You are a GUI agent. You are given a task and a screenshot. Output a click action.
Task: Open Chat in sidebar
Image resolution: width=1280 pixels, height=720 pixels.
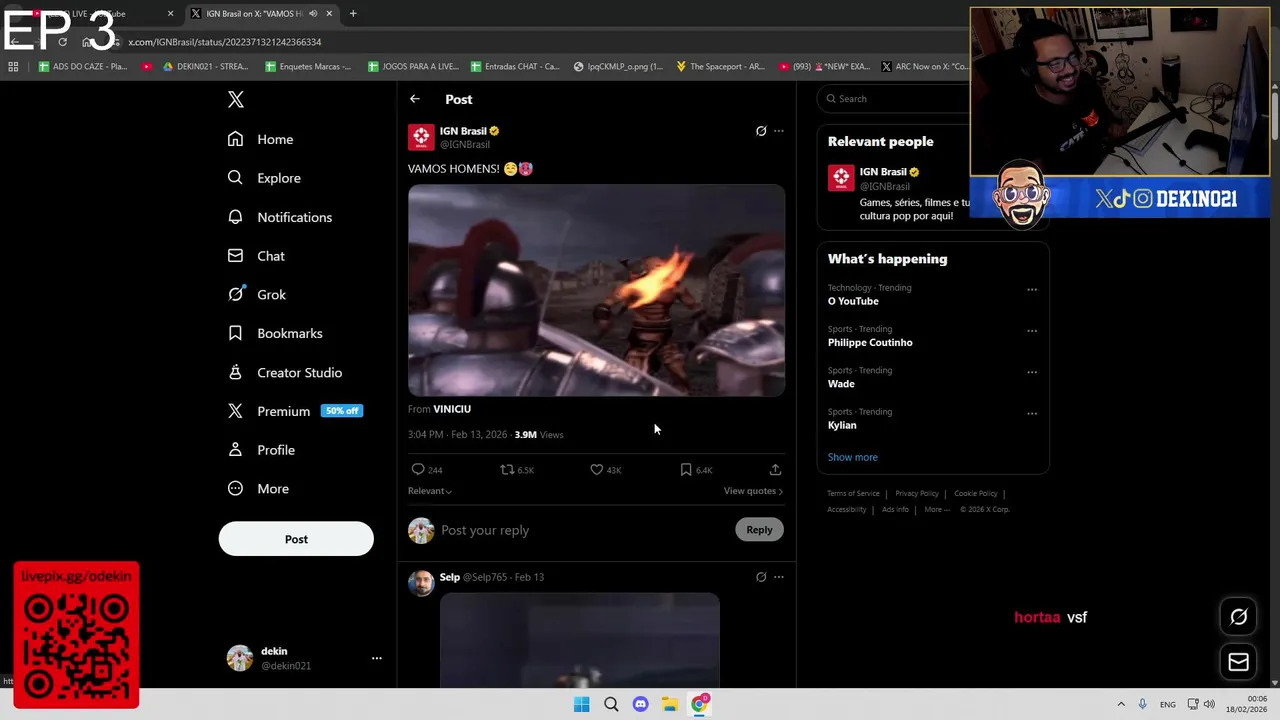[x=256, y=256]
